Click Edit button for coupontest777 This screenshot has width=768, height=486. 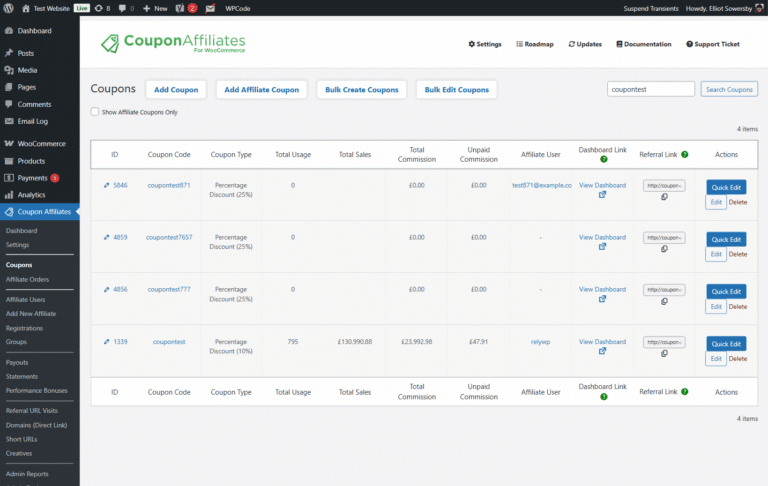click(716, 306)
